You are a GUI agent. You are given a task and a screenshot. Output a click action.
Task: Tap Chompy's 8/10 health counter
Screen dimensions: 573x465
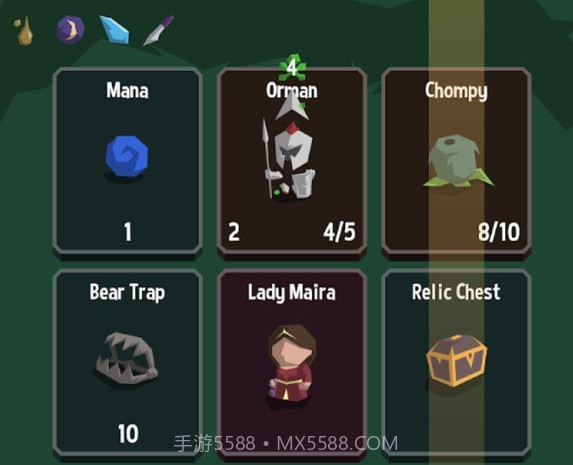click(x=499, y=231)
